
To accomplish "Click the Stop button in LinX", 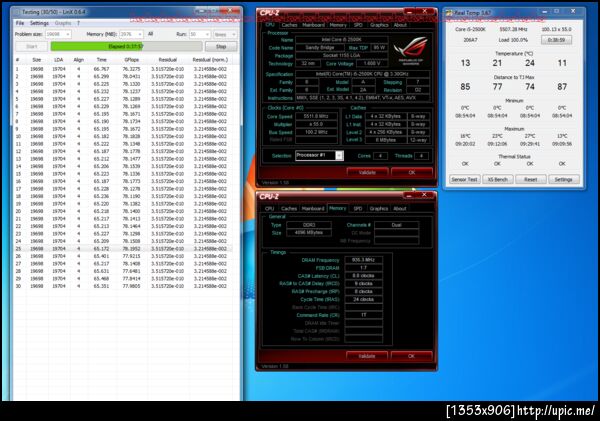I will [221, 47].
